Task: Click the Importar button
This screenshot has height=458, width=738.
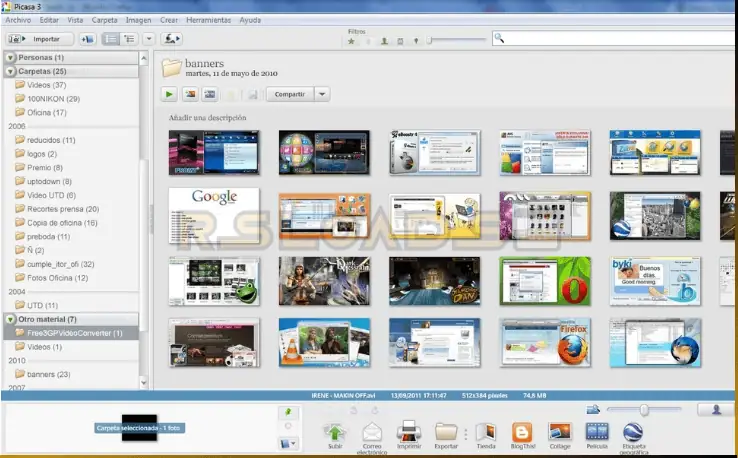Action: pyautogui.click(x=40, y=39)
